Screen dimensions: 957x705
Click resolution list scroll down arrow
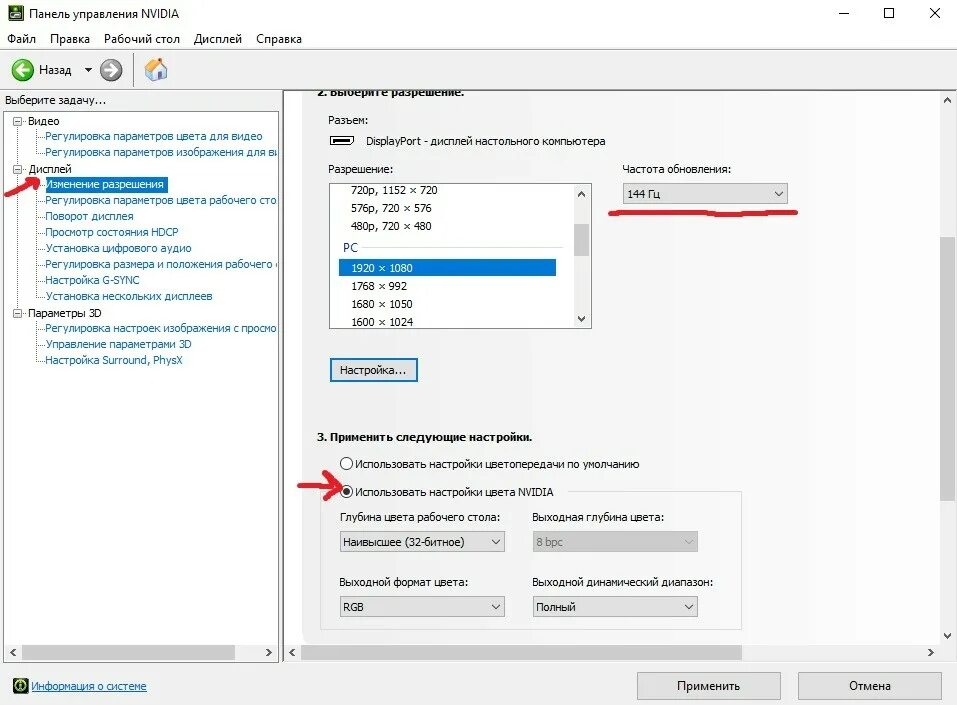tap(581, 319)
